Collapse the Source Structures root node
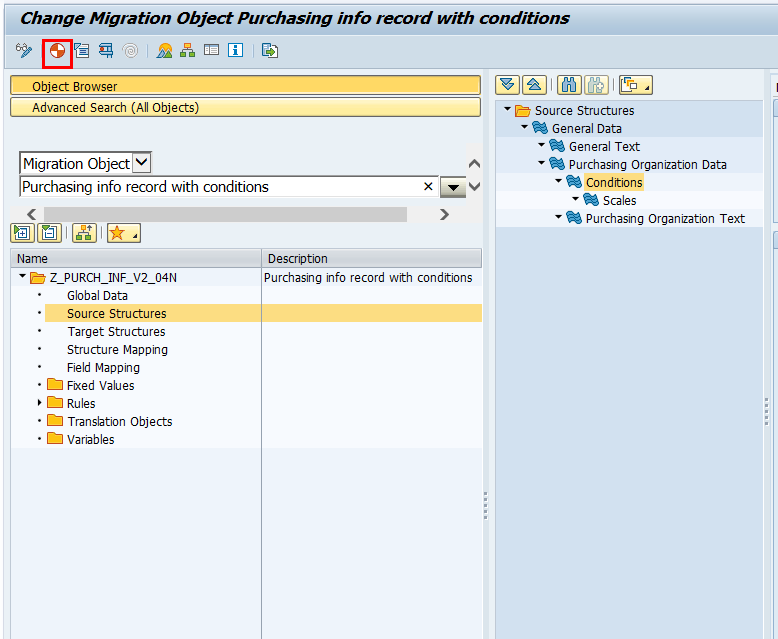This screenshot has width=778, height=639. pyautogui.click(x=507, y=109)
